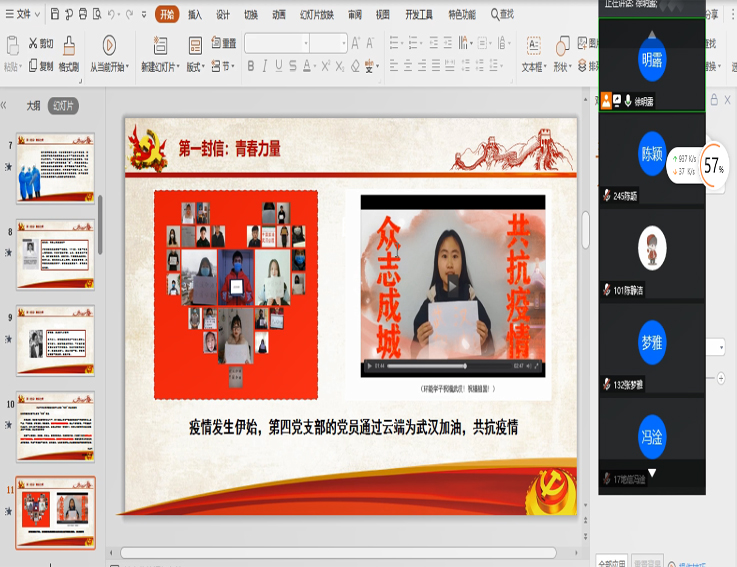The height and width of the screenshot is (567, 737).
Task: Click the Undo arrow icon
Action: click(112, 15)
